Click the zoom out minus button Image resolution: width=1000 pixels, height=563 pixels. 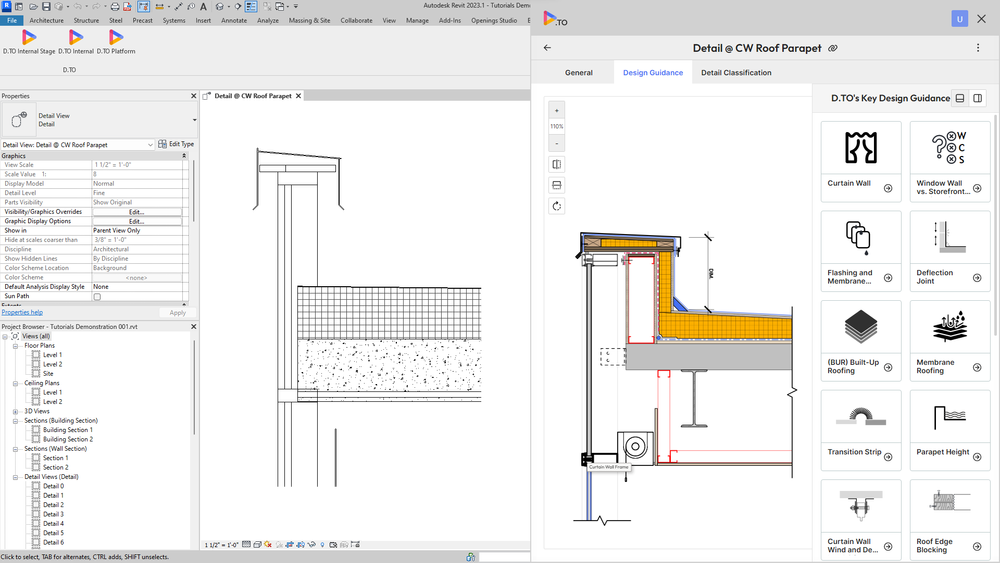tap(557, 144)
